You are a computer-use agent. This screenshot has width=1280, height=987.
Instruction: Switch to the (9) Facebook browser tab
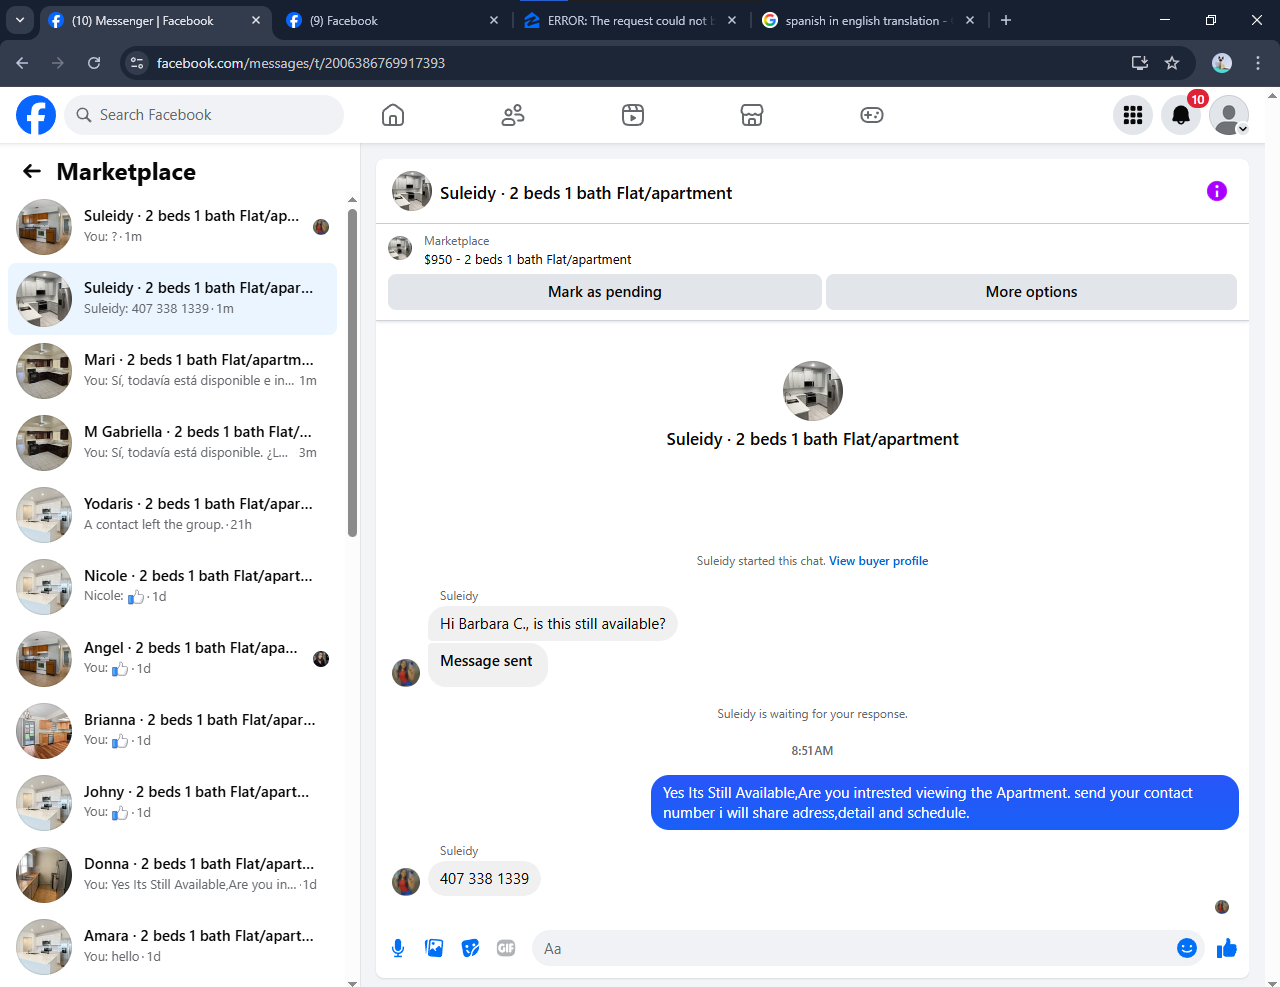[390, 20]
